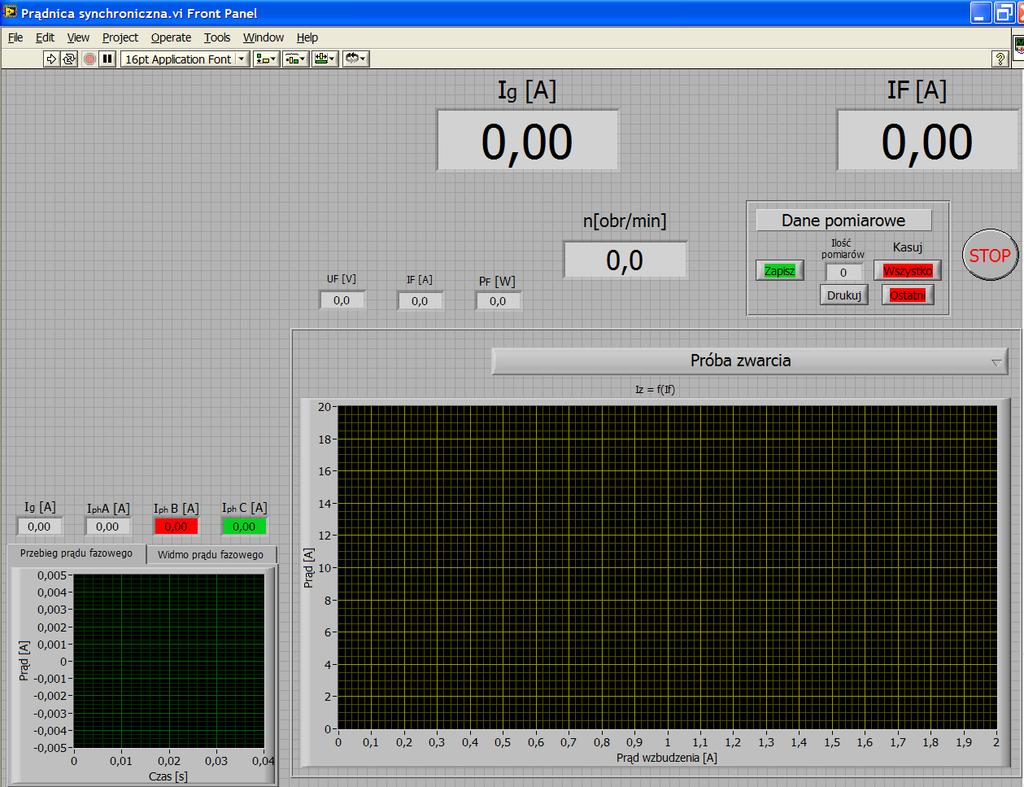Viewport: 1024px width, 787px height.
Task: Click the red Ostatni delete button
Action: point(908,295)
